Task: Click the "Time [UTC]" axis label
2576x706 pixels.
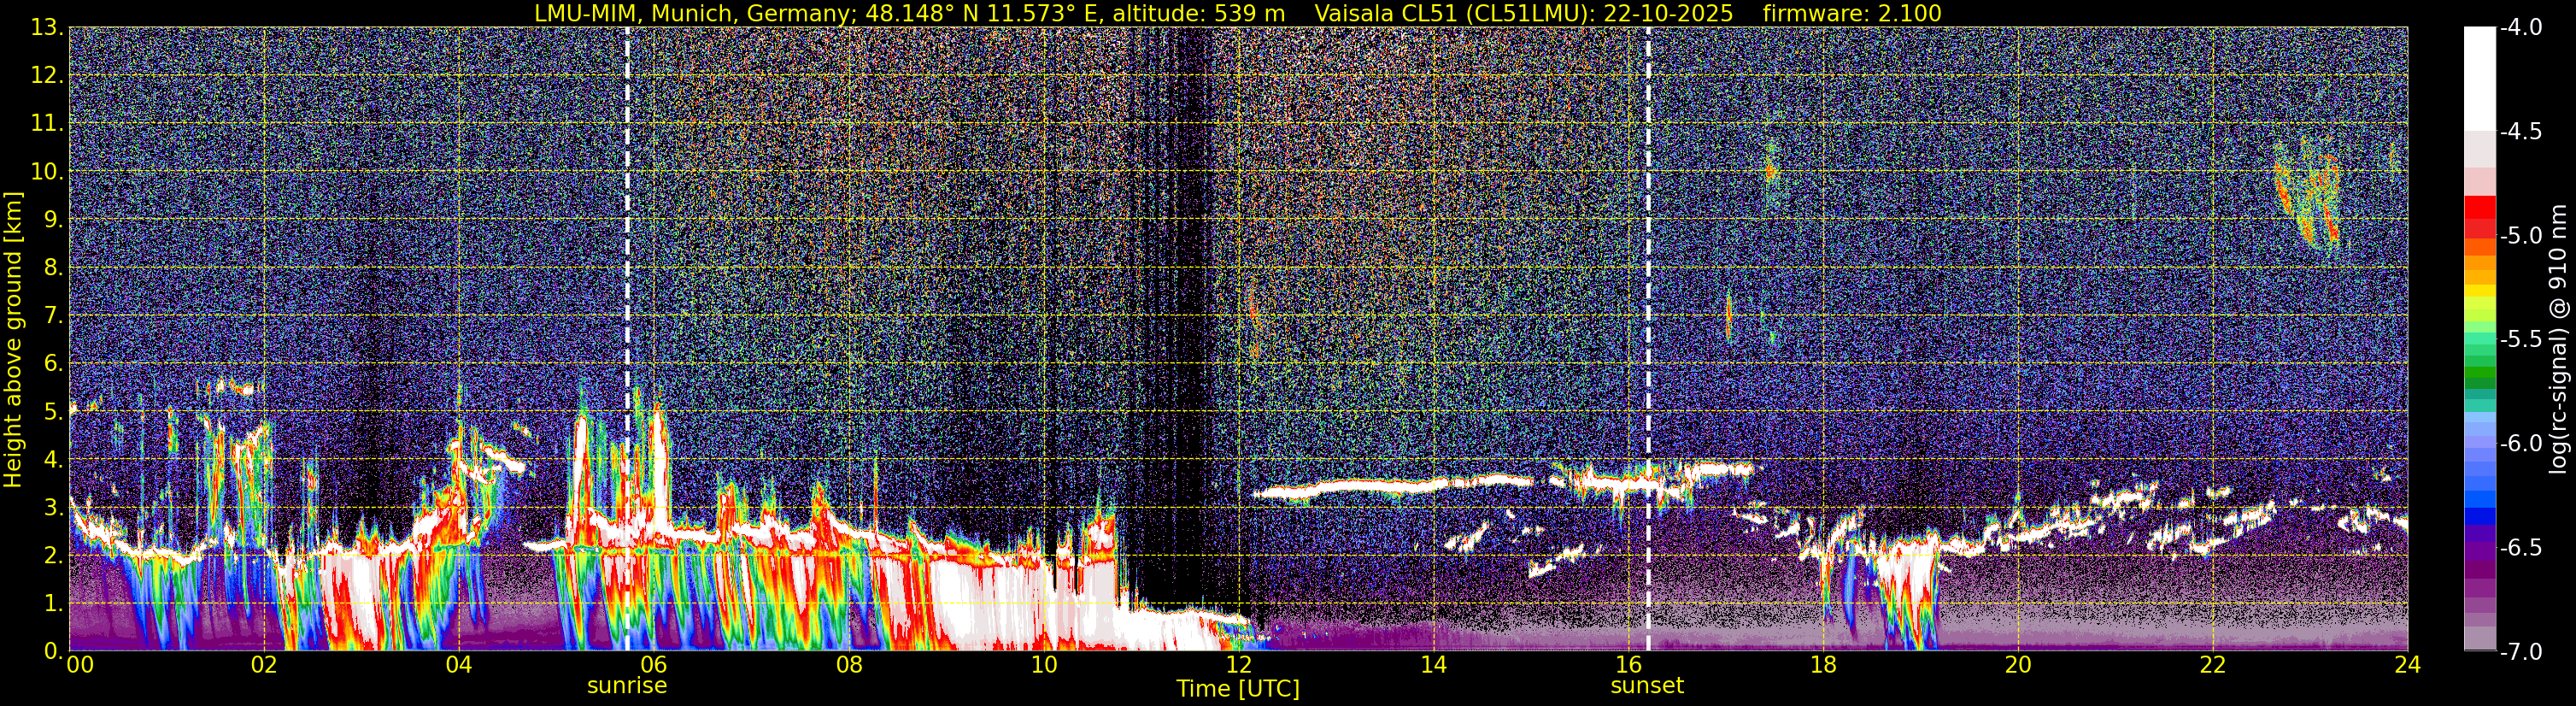Action: [1238, 689]
